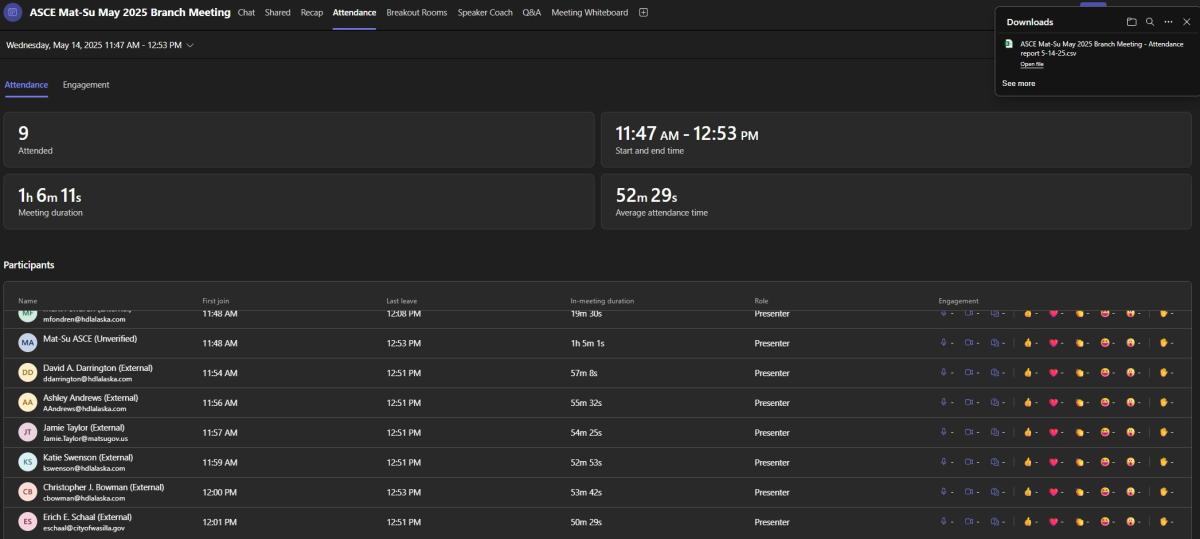Screen dimensions: 1200x539
Task: Click eschaal@cityofwasilla.gov email text
Action: pos(84,528)
